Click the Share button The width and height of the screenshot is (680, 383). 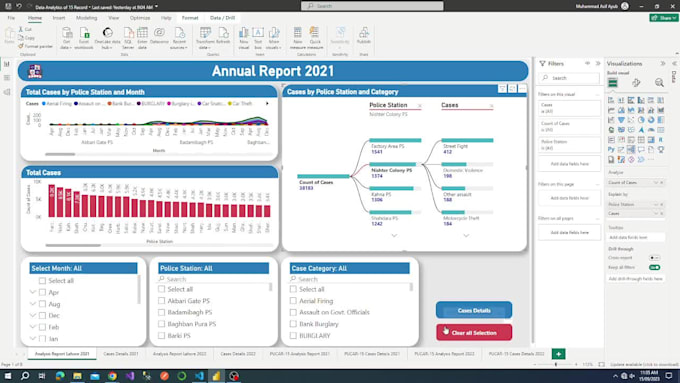pos(664,18)
